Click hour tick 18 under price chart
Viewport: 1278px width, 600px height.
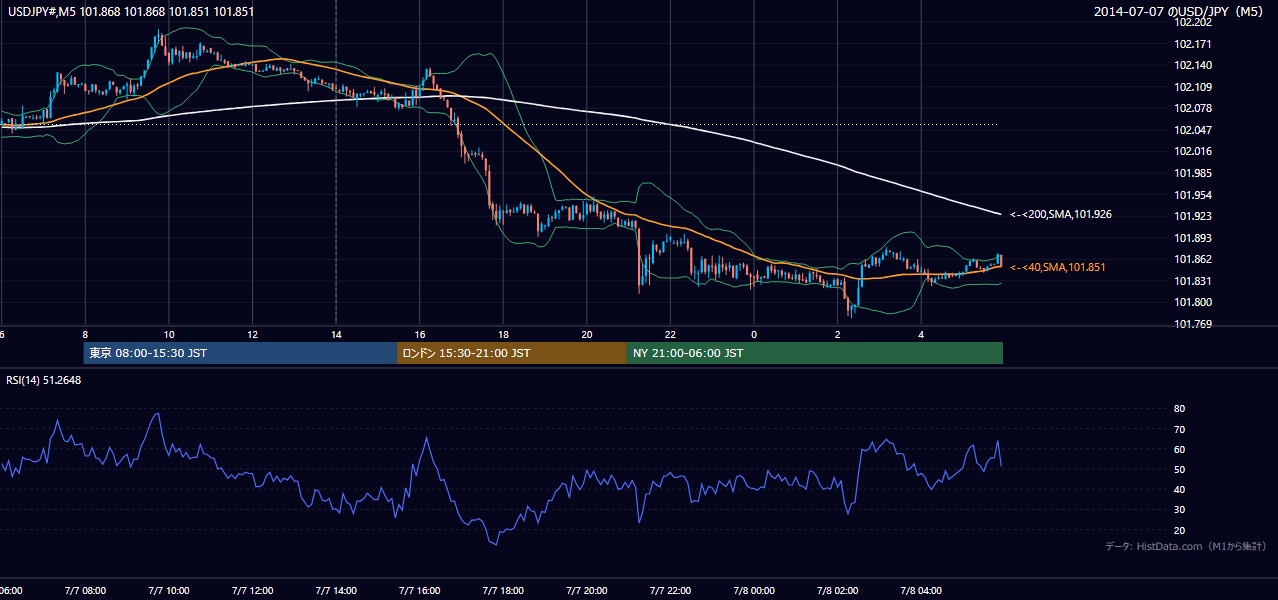pyautogui.click(x=504, y=334)
